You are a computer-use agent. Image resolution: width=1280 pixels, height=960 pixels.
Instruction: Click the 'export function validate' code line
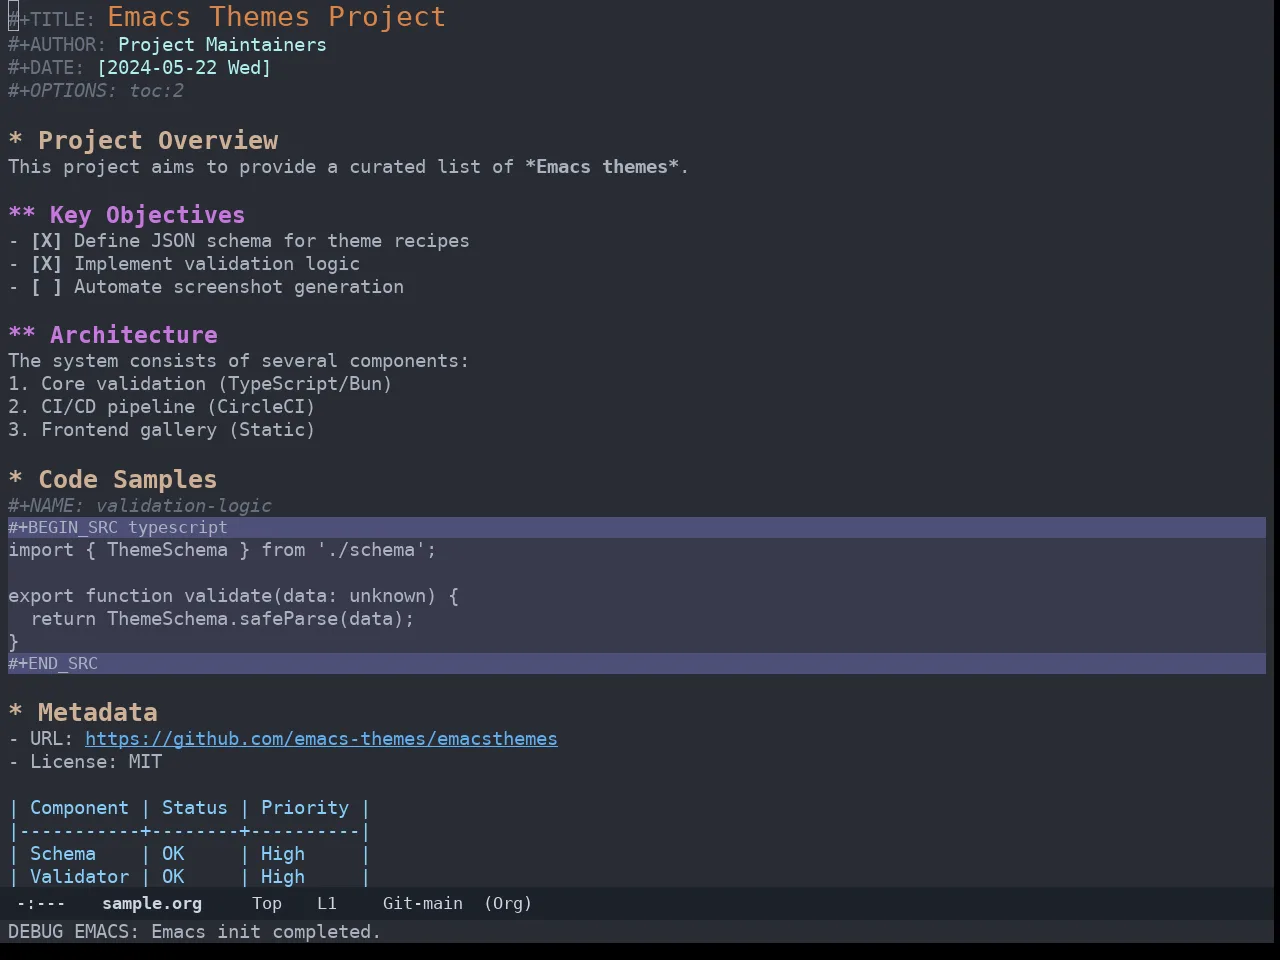click(233, 596)
